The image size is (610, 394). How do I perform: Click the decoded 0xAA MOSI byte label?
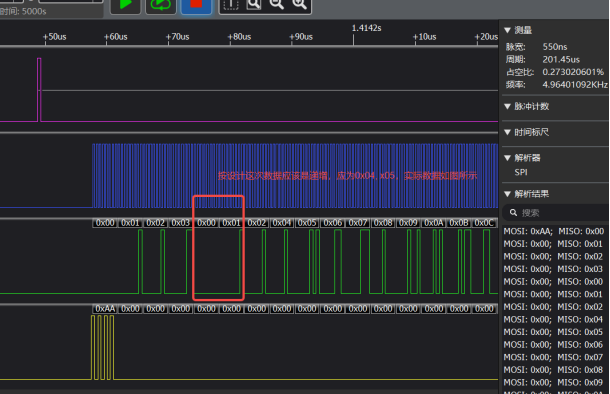coord(105,309)
